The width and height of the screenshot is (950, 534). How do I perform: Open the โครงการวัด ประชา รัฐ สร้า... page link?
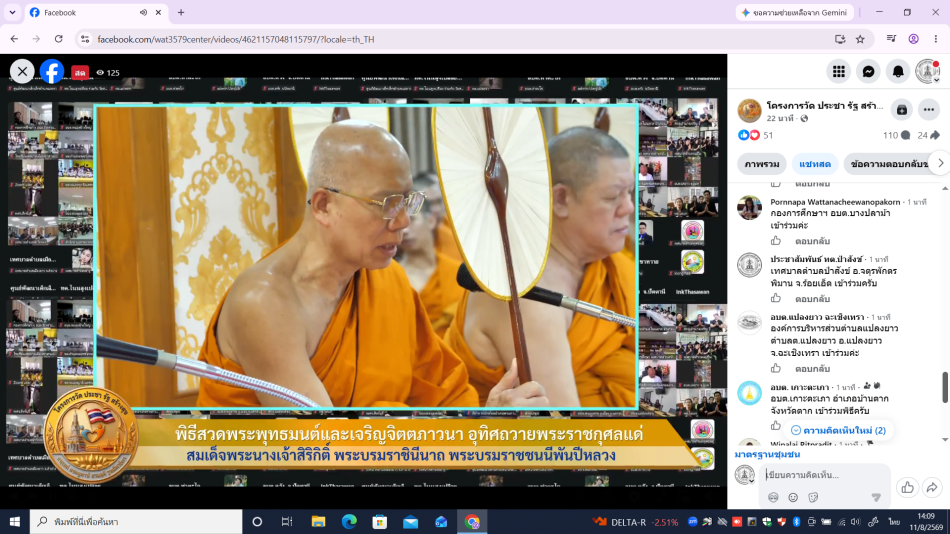(825, 105)
